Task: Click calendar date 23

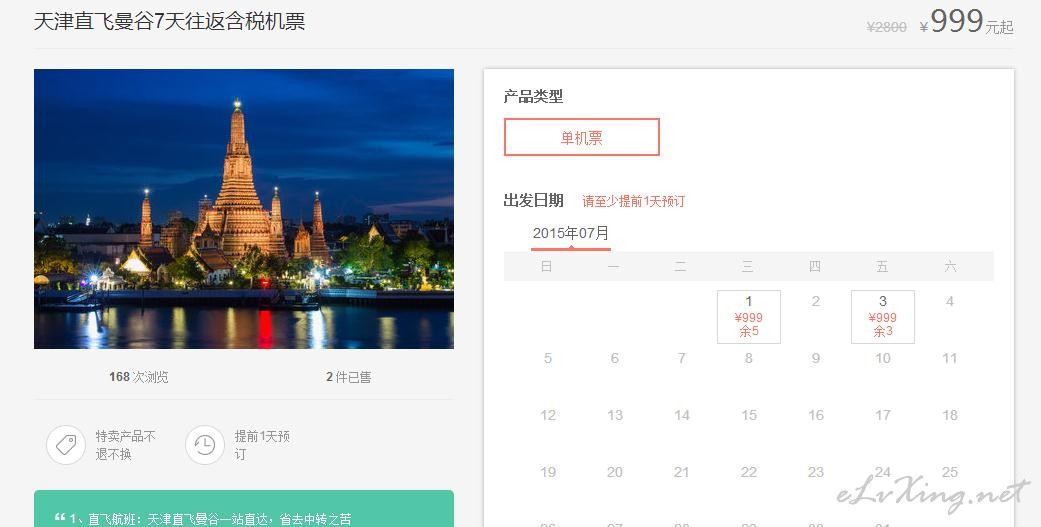Action: coord(816,473)
